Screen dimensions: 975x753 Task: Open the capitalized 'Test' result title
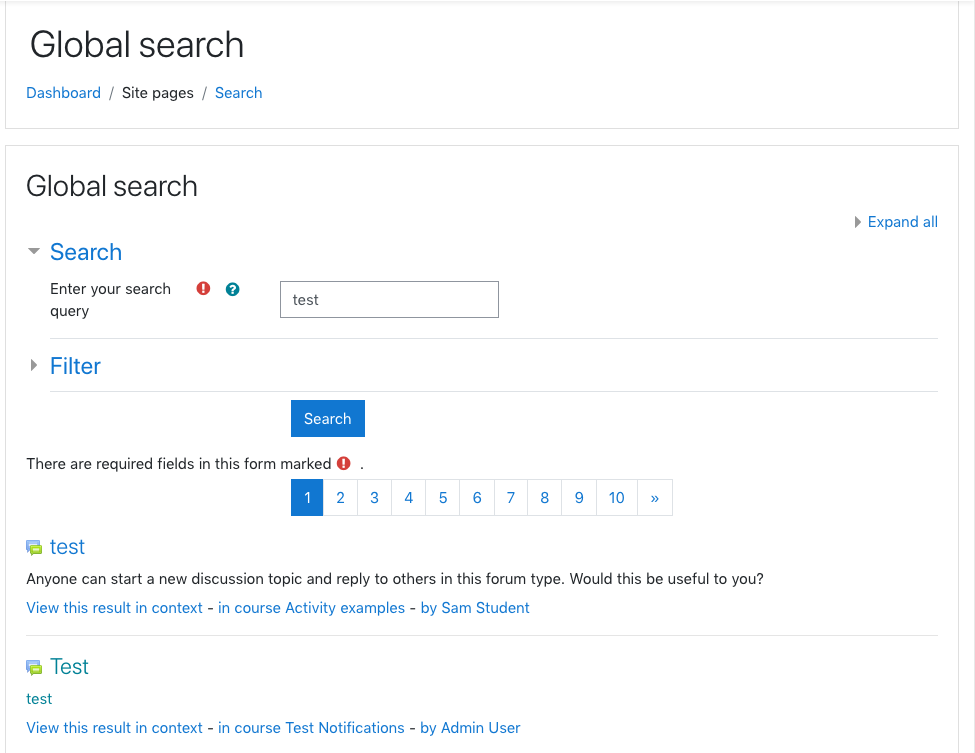tap(69, 667)
